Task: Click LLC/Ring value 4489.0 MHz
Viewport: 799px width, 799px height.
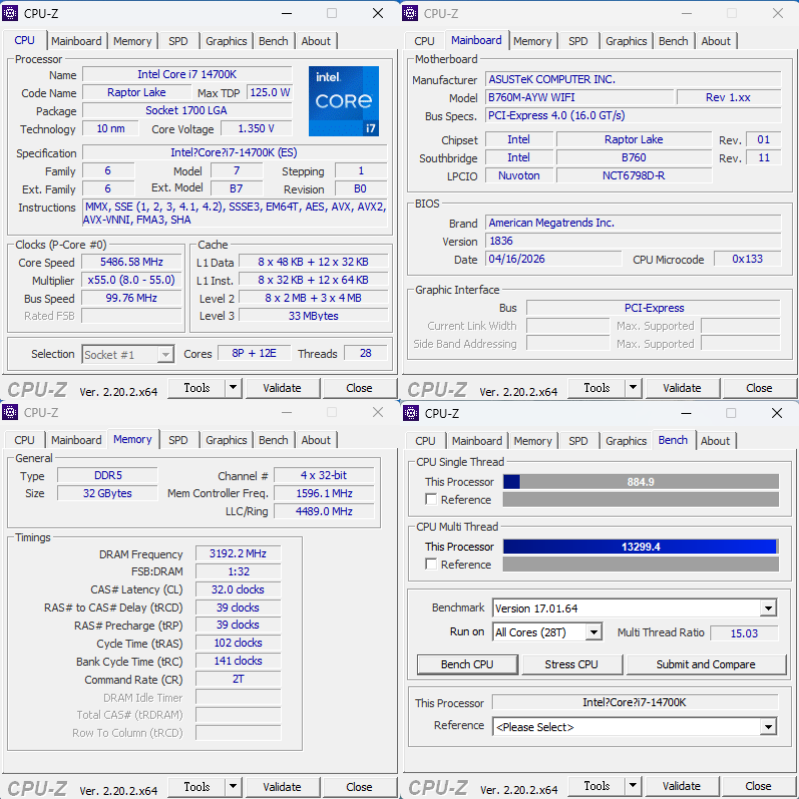Action: pos(324,511)
